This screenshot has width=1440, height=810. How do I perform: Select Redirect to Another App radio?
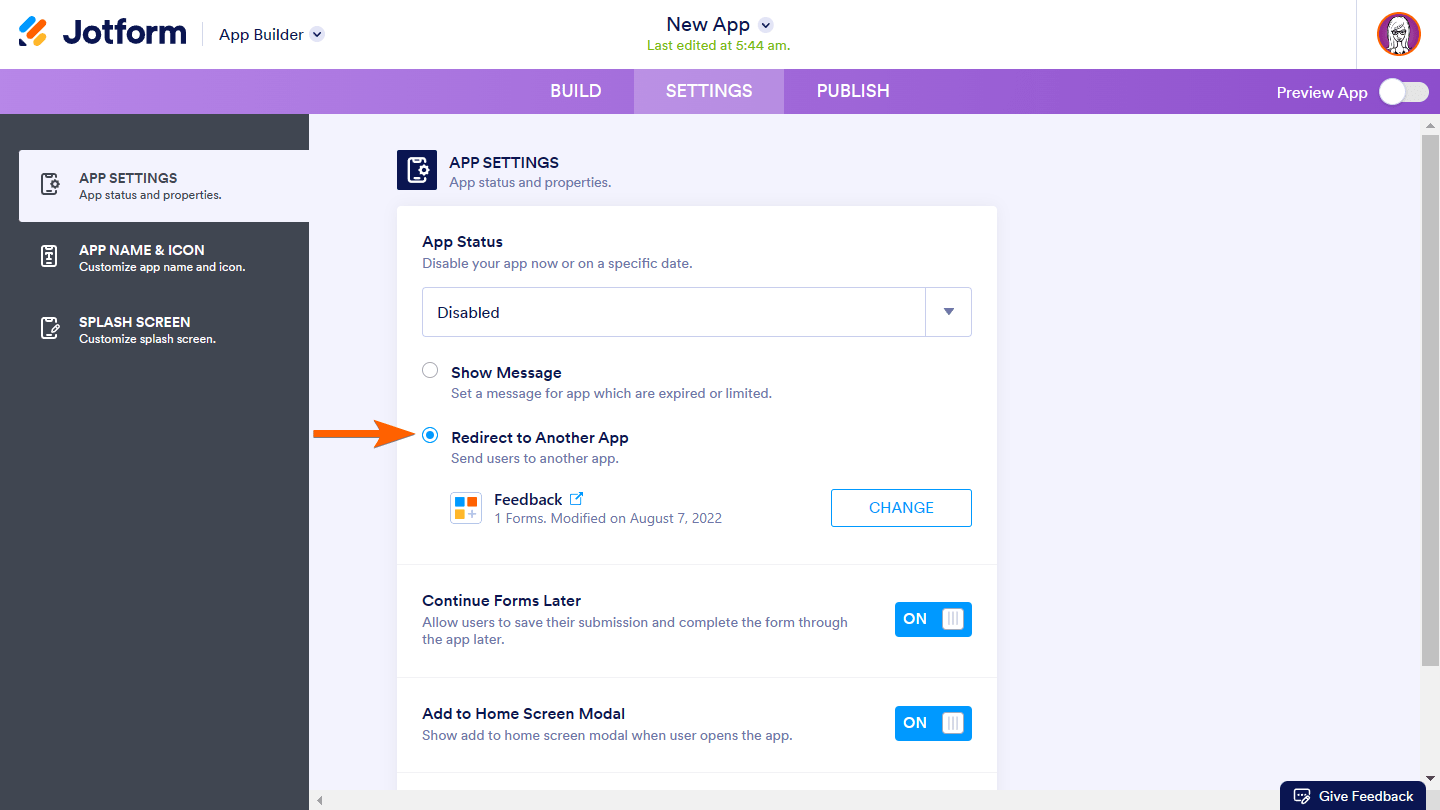pyautogui.click(x=430, y=436)
